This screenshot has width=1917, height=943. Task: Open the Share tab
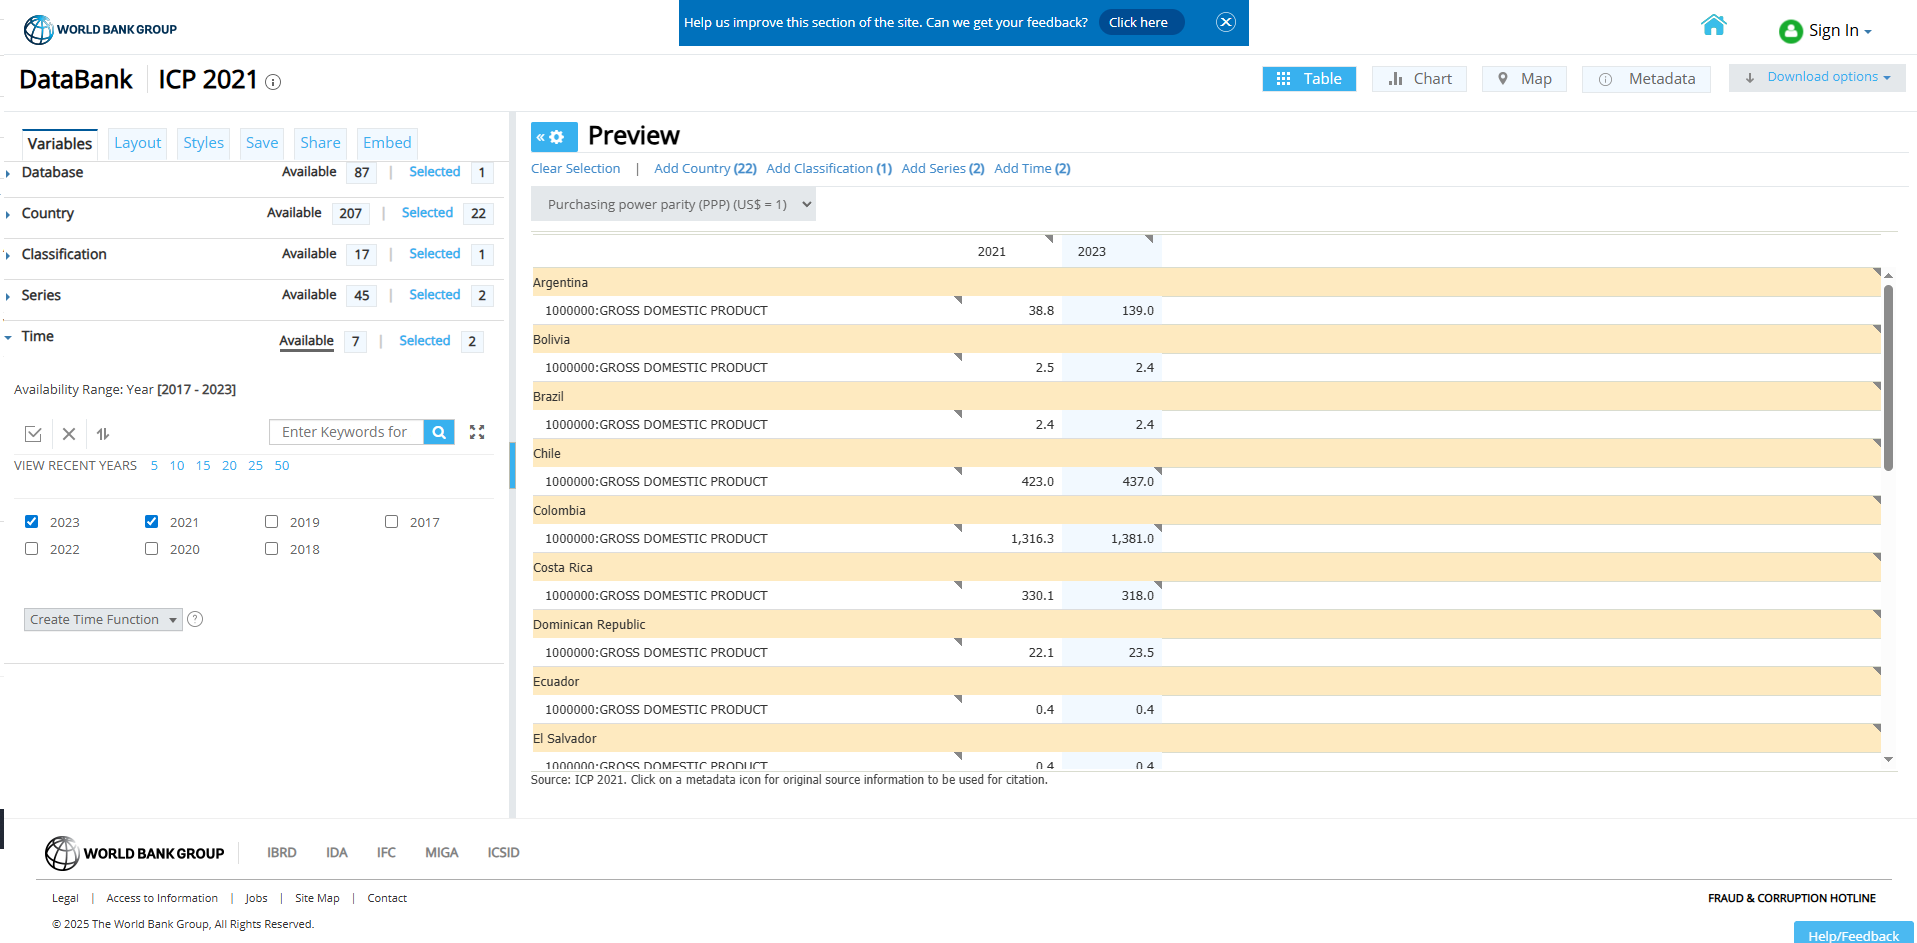click(320, 143)
